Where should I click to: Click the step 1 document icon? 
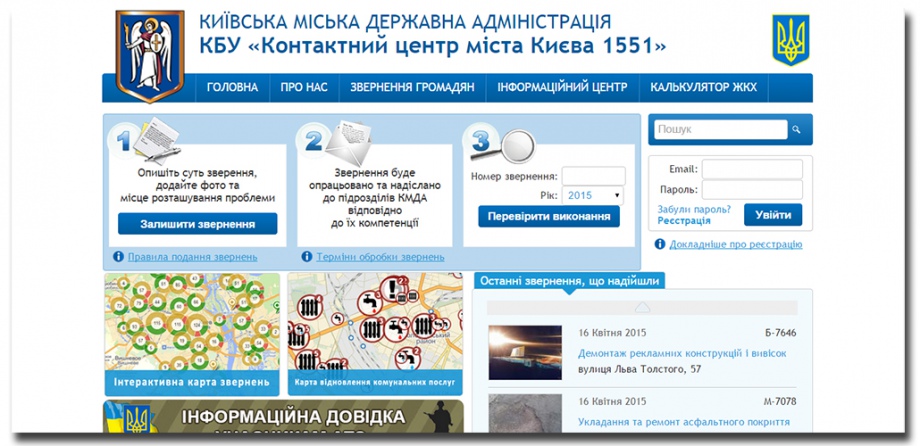point(156,140)
